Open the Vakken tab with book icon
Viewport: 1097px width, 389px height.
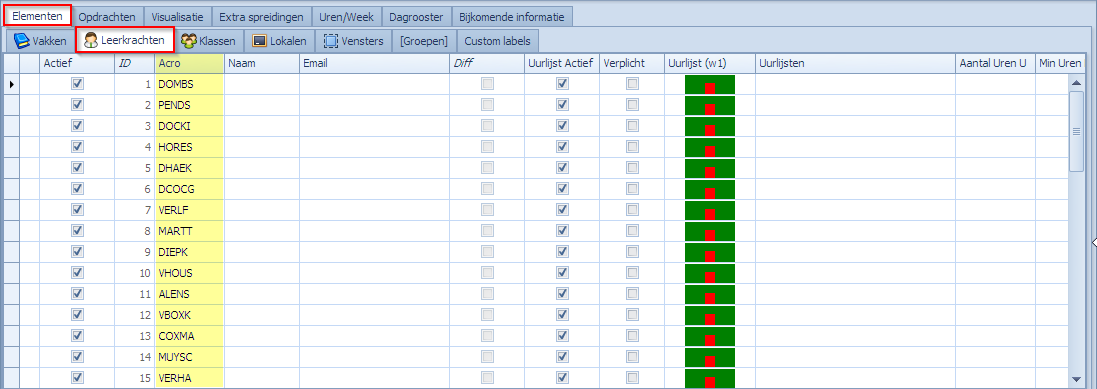pos(40,41)
